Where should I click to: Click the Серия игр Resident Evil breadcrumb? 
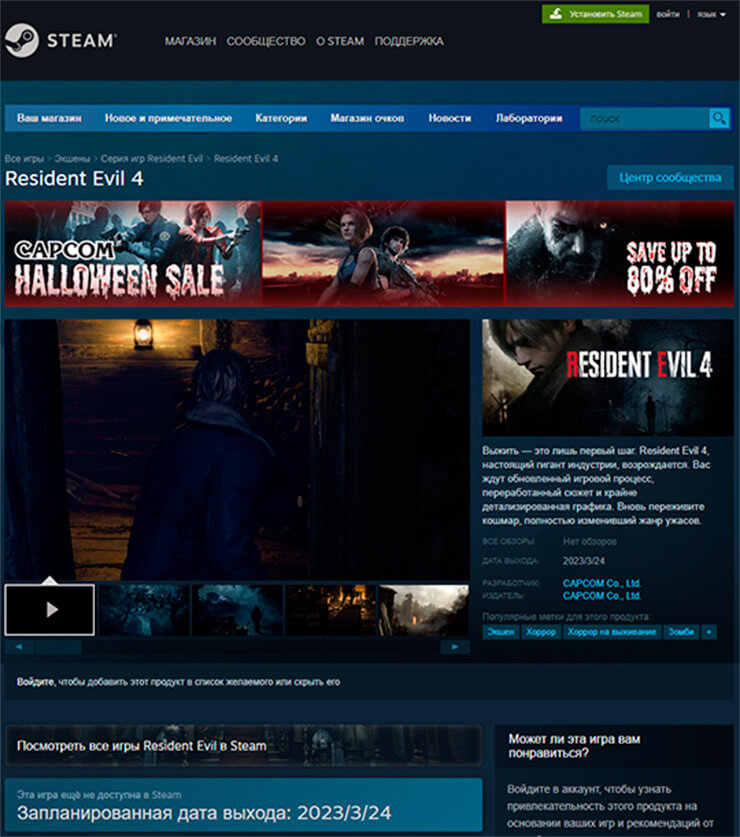click(x=152, y=159)
